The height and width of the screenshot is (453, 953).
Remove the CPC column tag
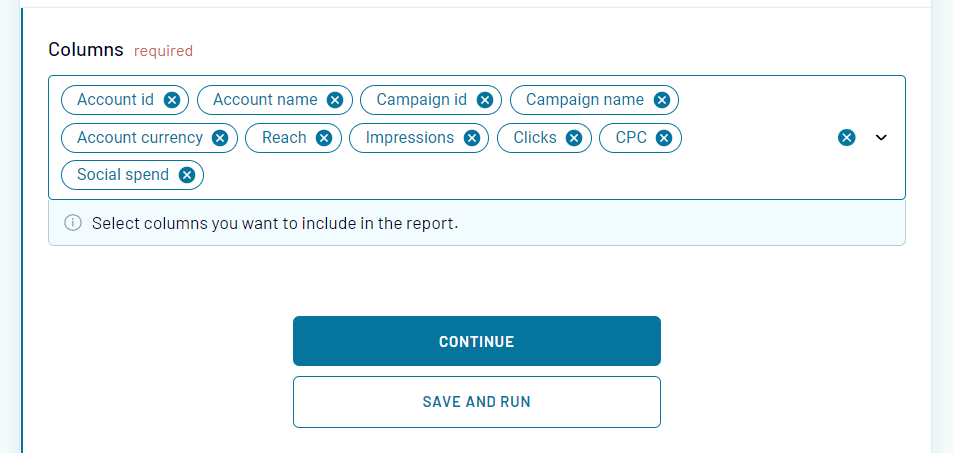[x=664, y=138]
